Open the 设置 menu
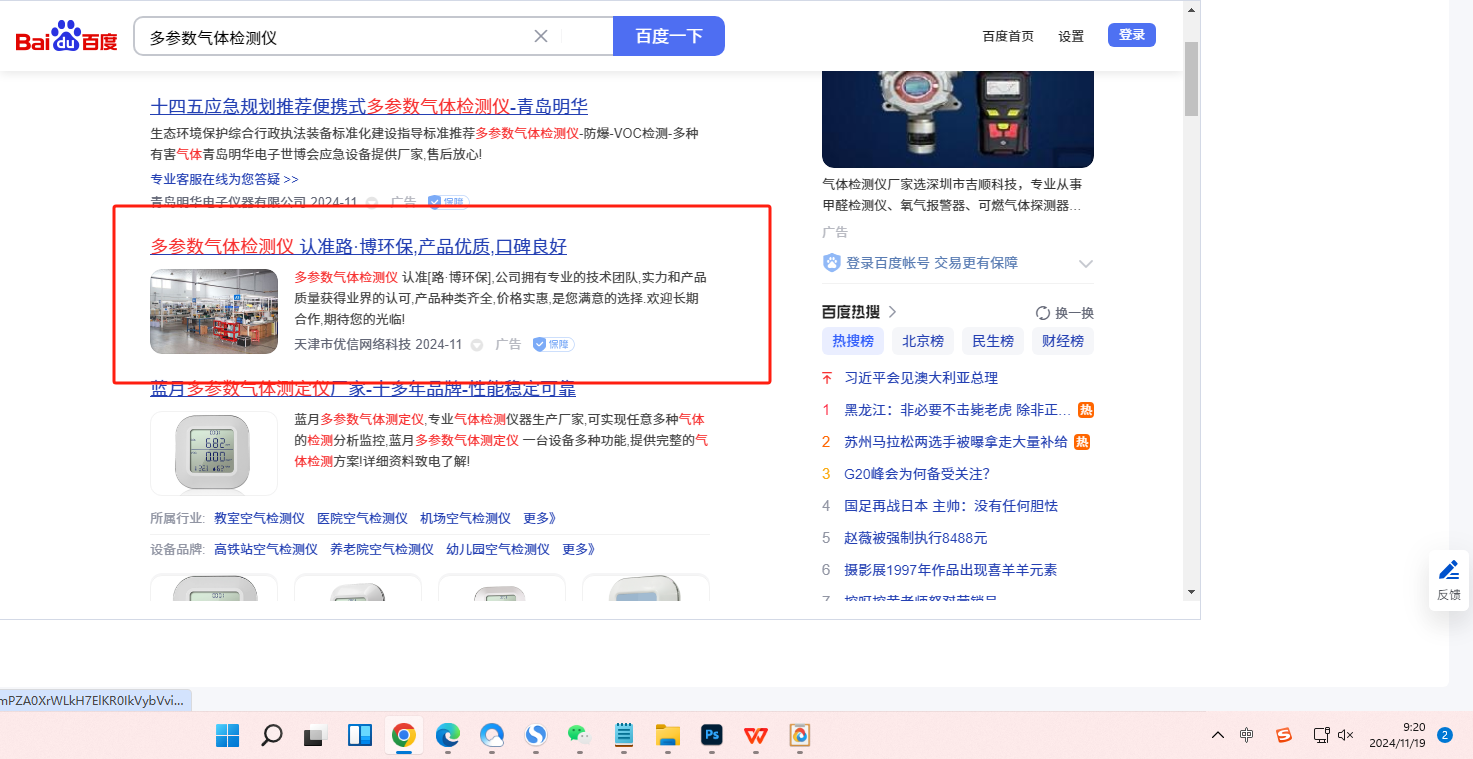The width and height of the screenshot is (1473, 759). coord(1071,36)
